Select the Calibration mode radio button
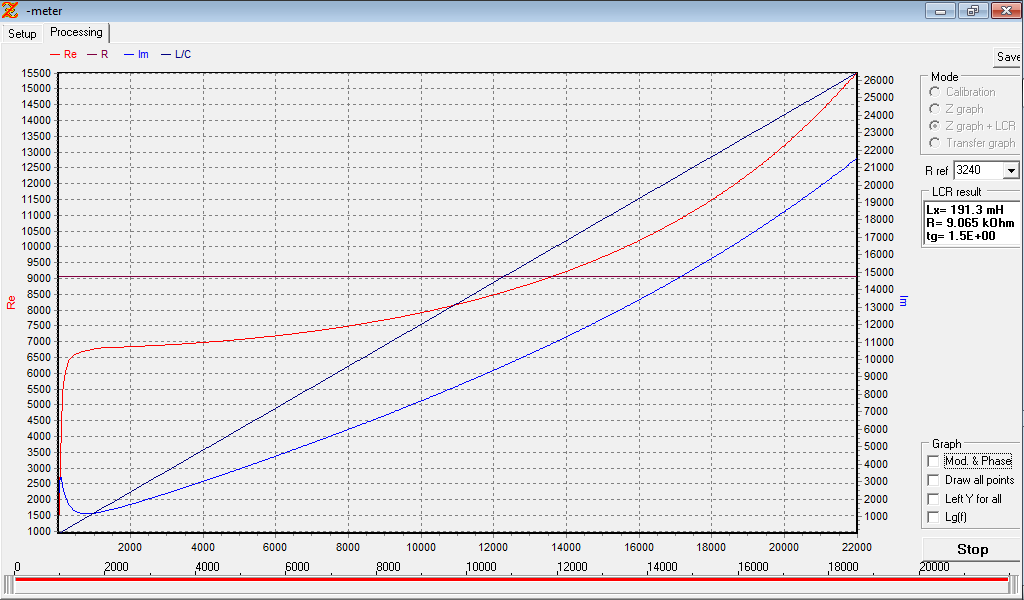The height and width of the screenshot is (600, 1024). pos(935,92)
